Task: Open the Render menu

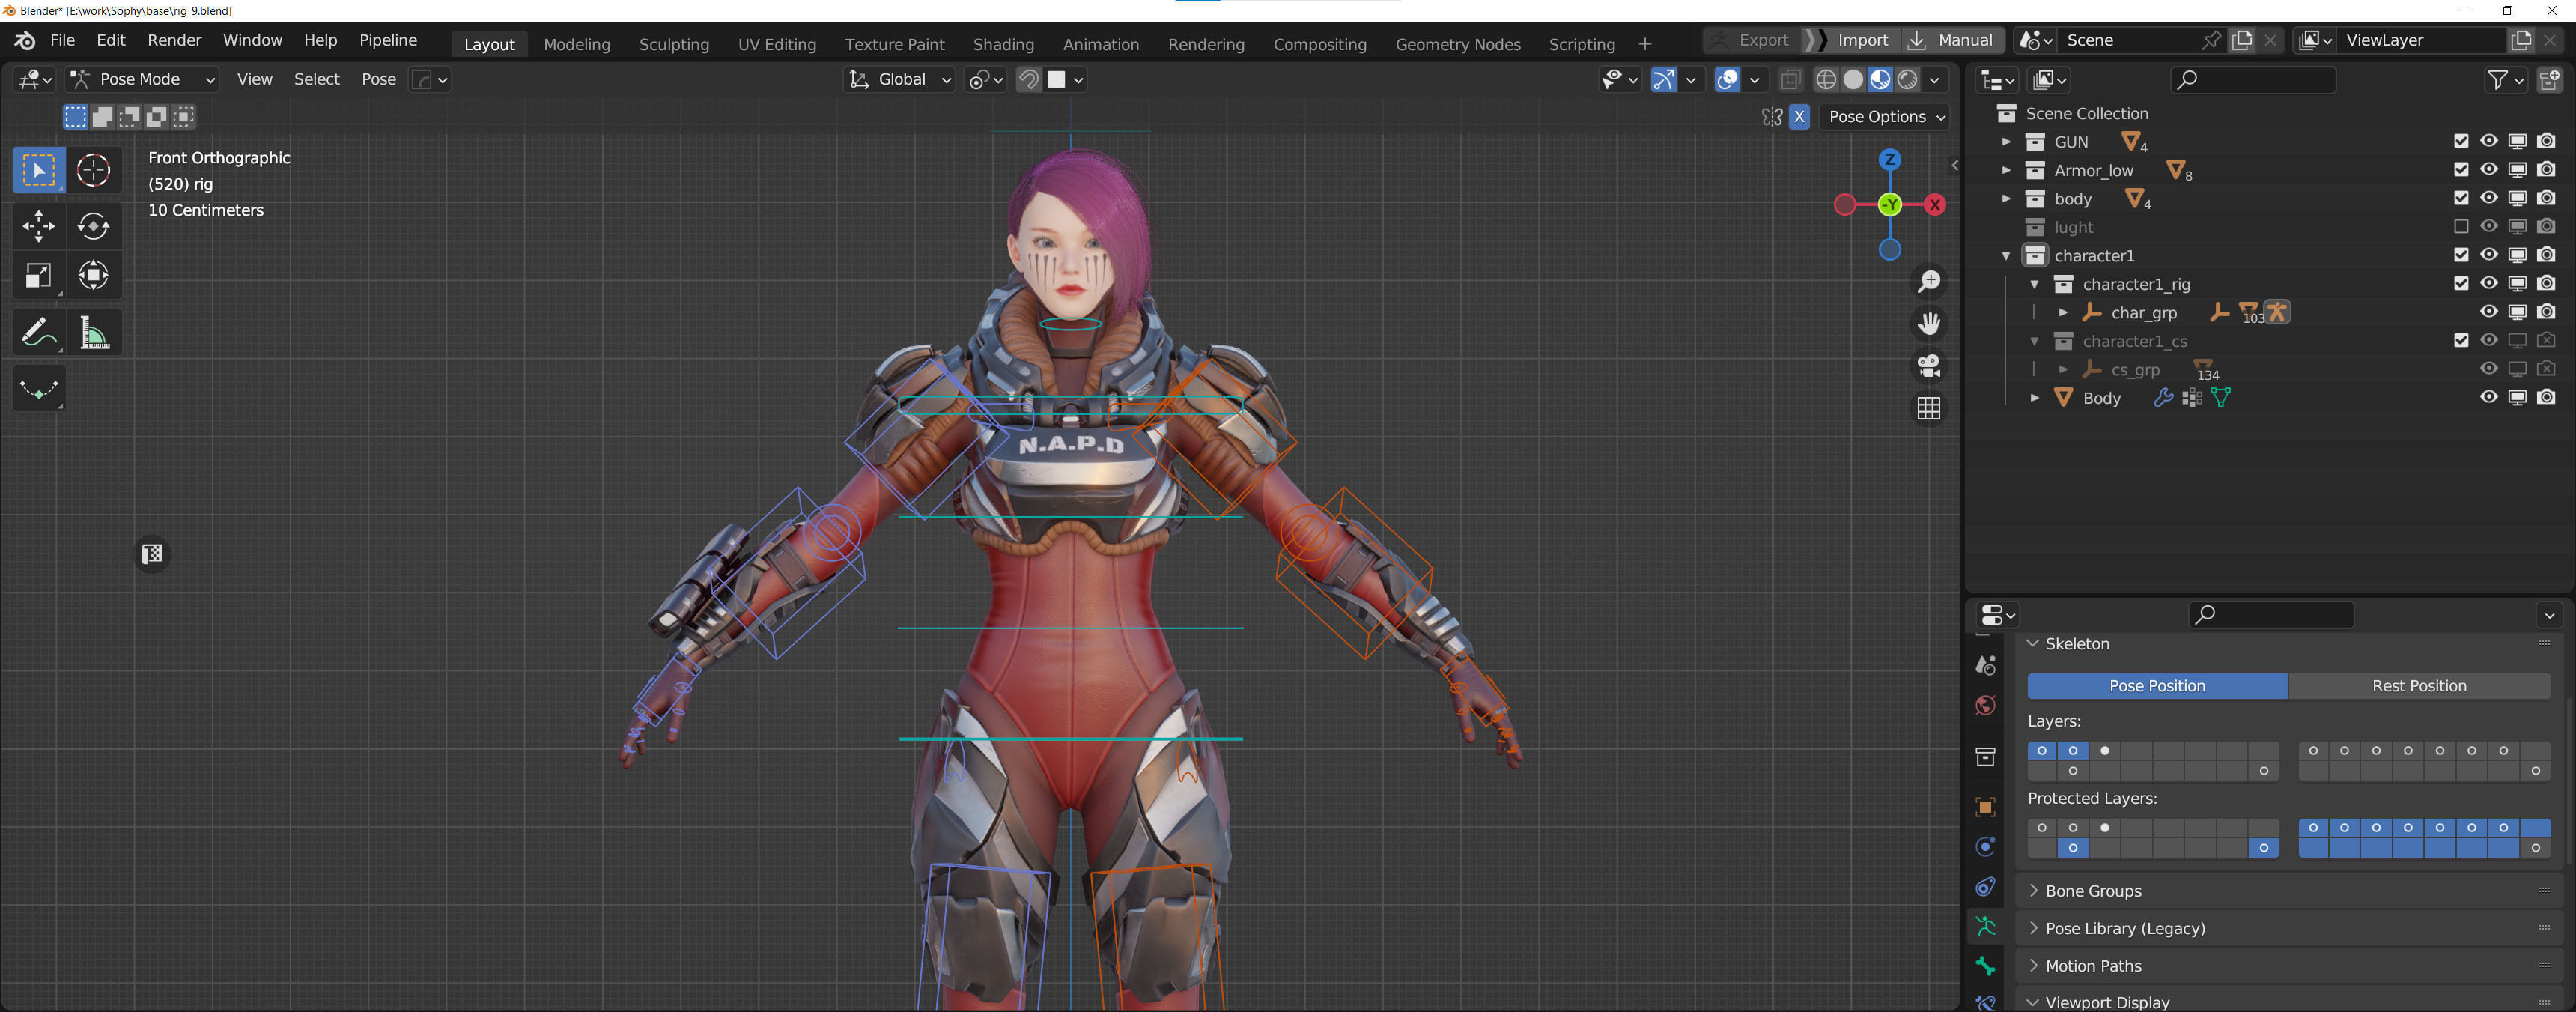Action: (174, 41)
